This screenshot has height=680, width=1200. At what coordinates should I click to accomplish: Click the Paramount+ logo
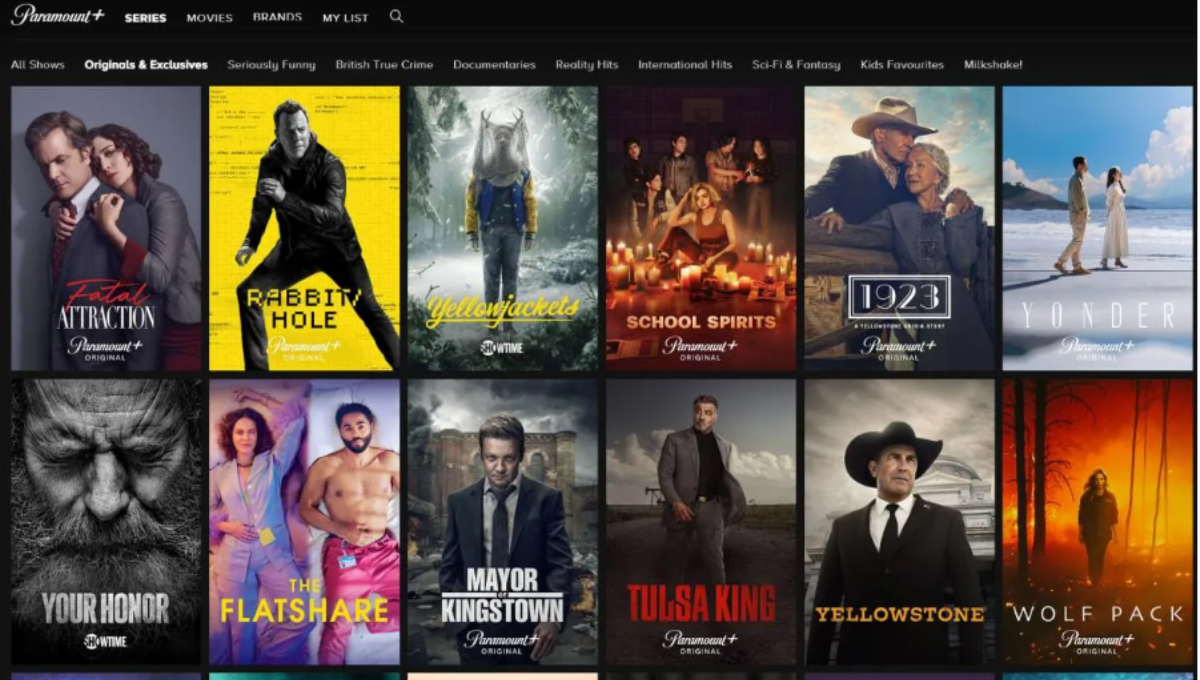click(x=58, y=16)
